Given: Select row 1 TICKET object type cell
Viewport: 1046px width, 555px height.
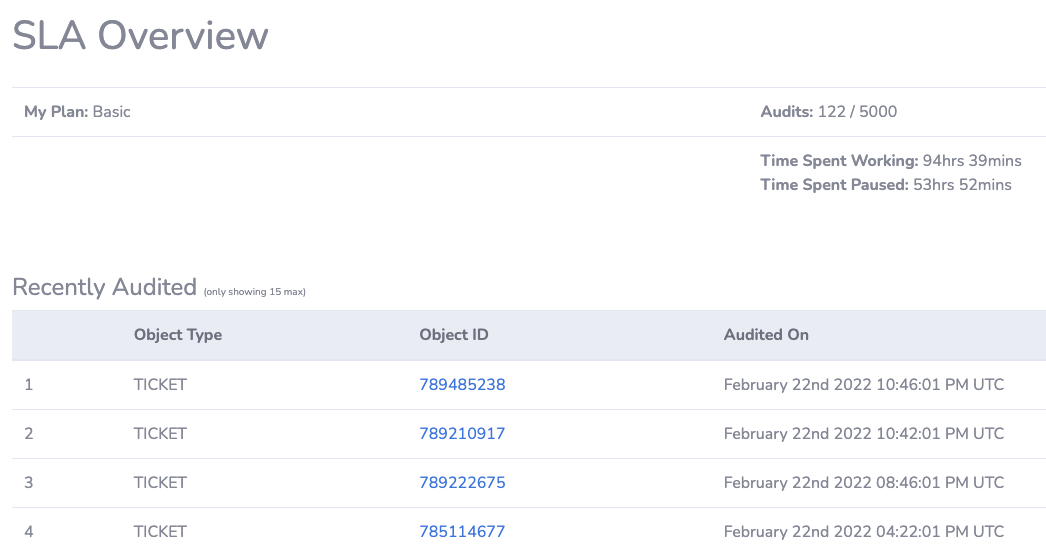Looking at the screenshot, I should 160,385.
